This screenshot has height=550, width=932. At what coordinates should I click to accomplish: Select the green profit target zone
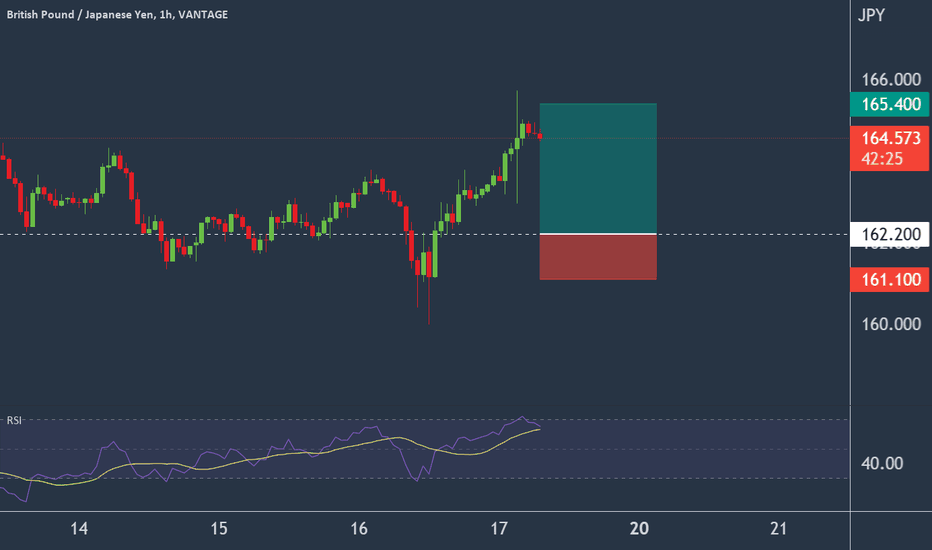(x=598, y=168)
